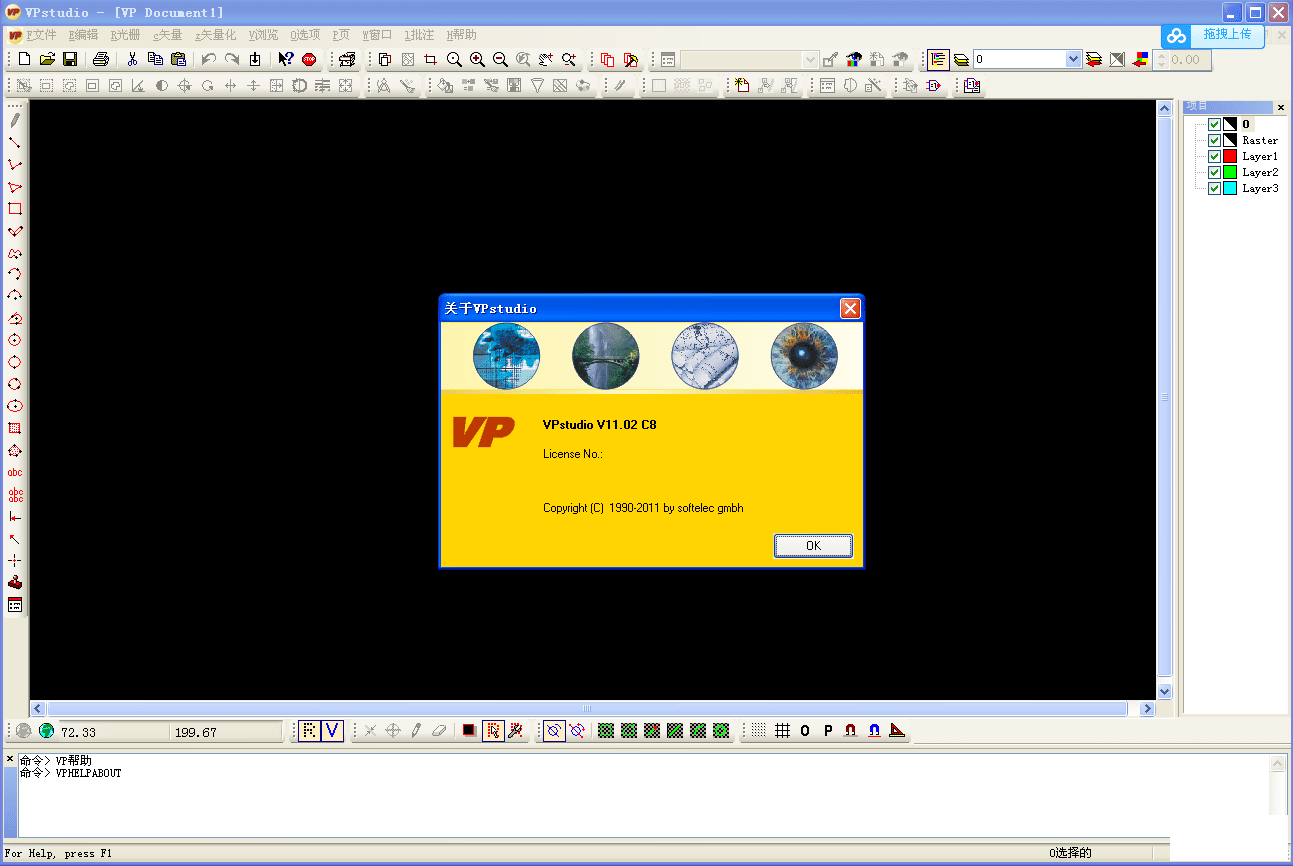Click the X coordinate field showing 72.33

point(113,732)
